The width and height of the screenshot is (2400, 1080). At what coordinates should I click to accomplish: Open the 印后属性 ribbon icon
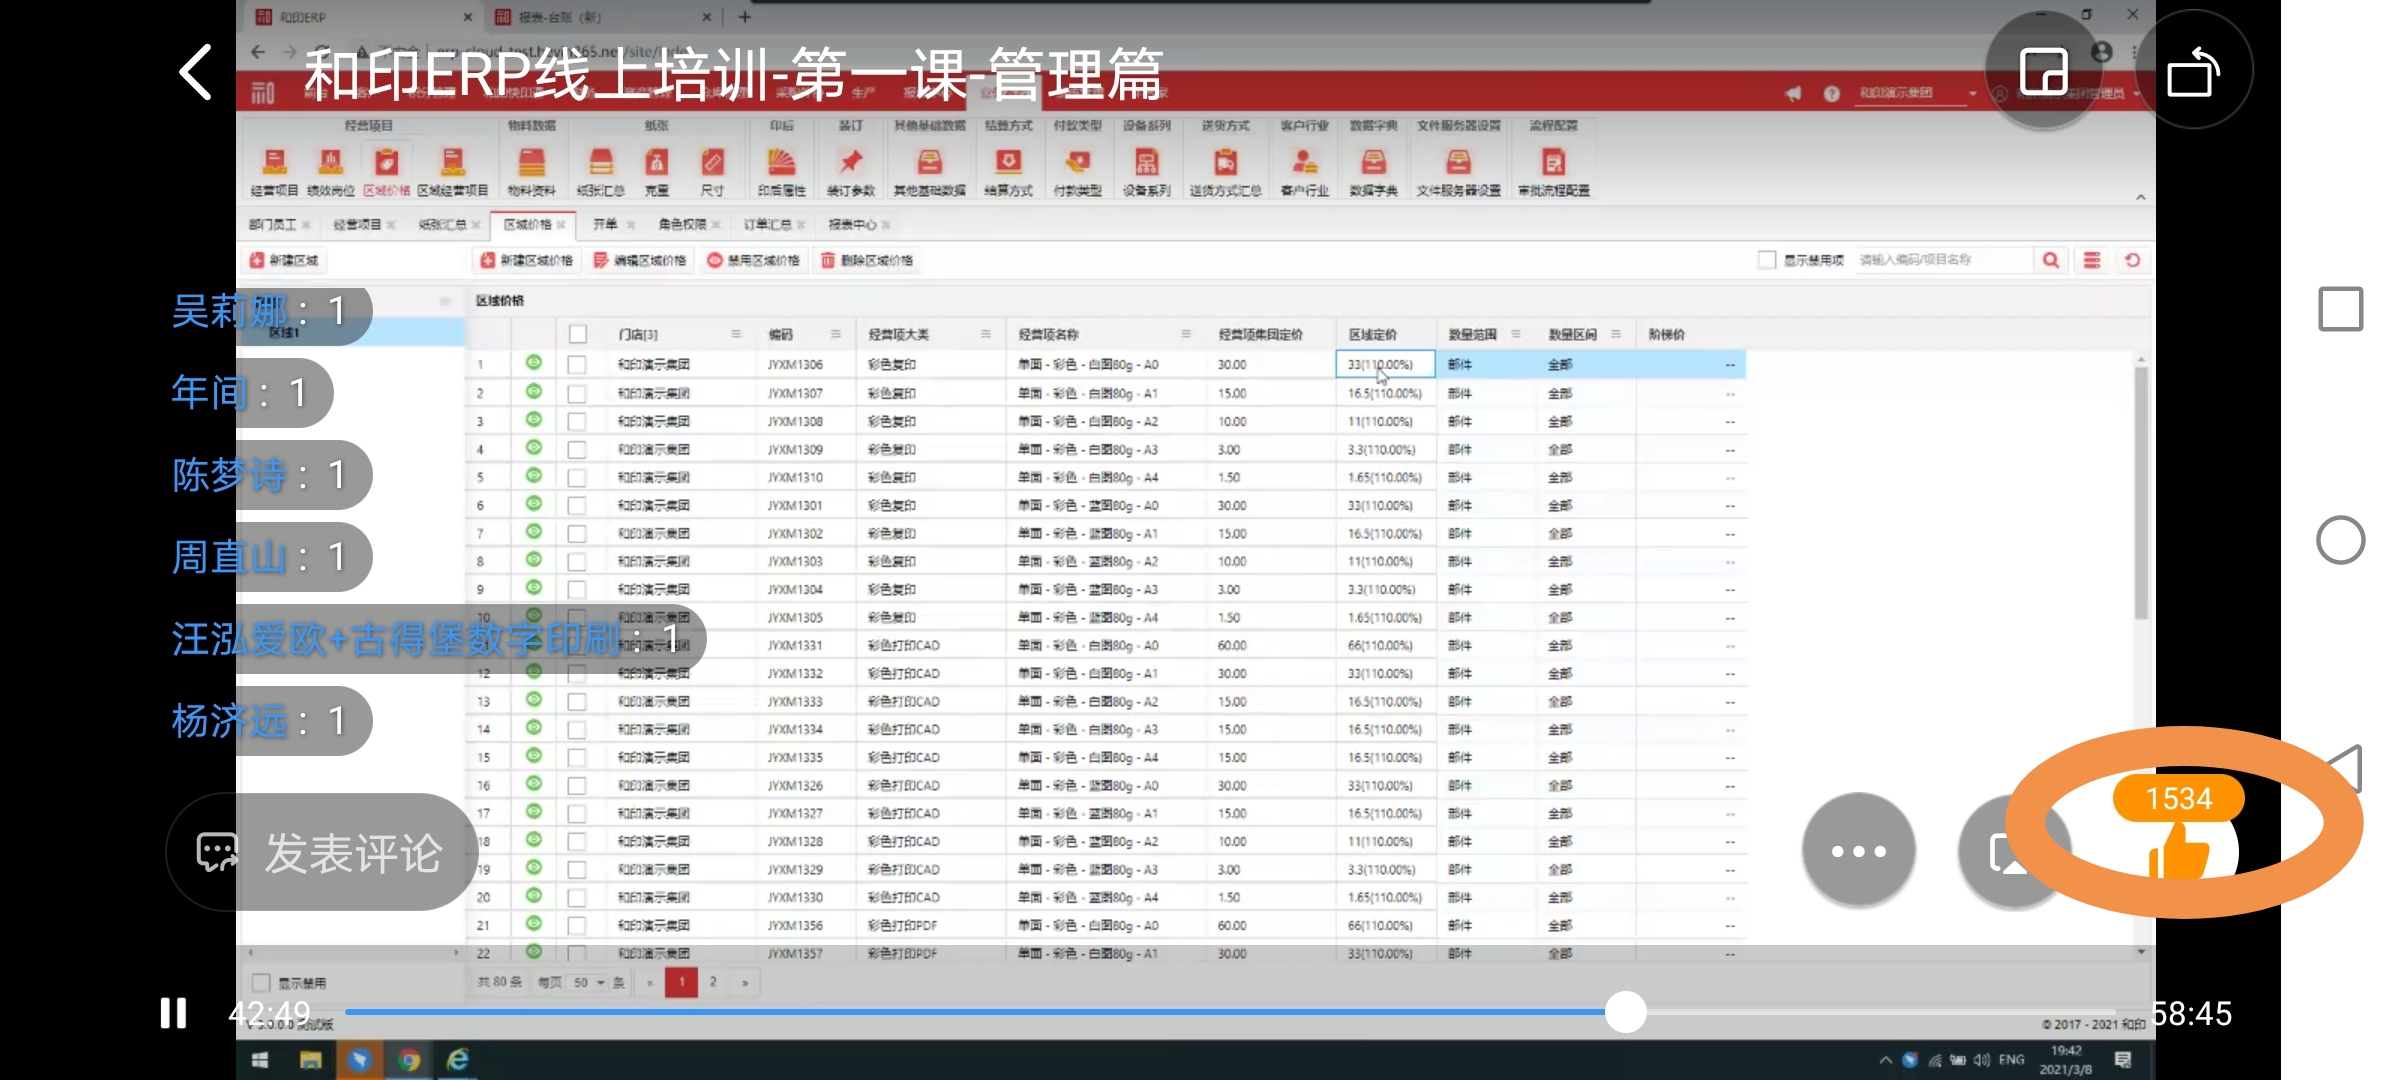tap(782, 171)
